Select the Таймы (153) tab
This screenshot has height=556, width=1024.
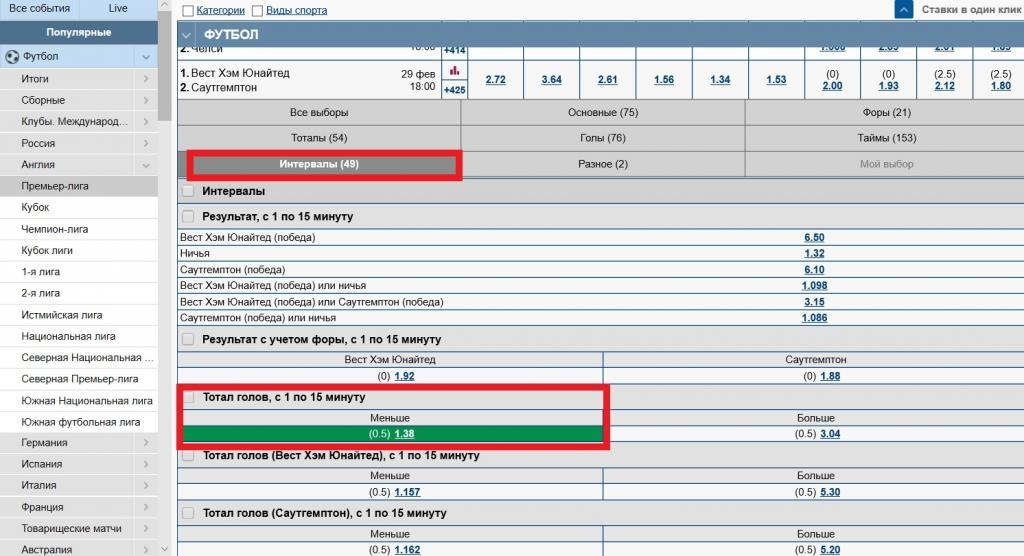(x=886, y=138)
